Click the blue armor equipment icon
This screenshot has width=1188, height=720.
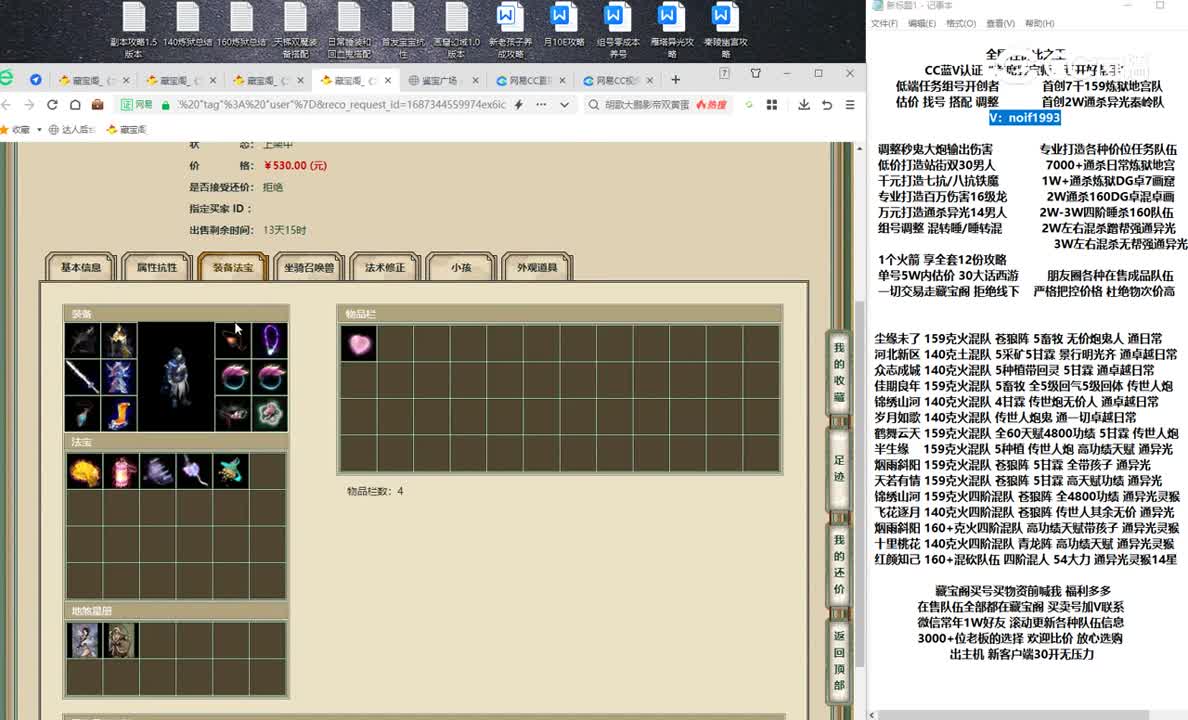[119, 377]
